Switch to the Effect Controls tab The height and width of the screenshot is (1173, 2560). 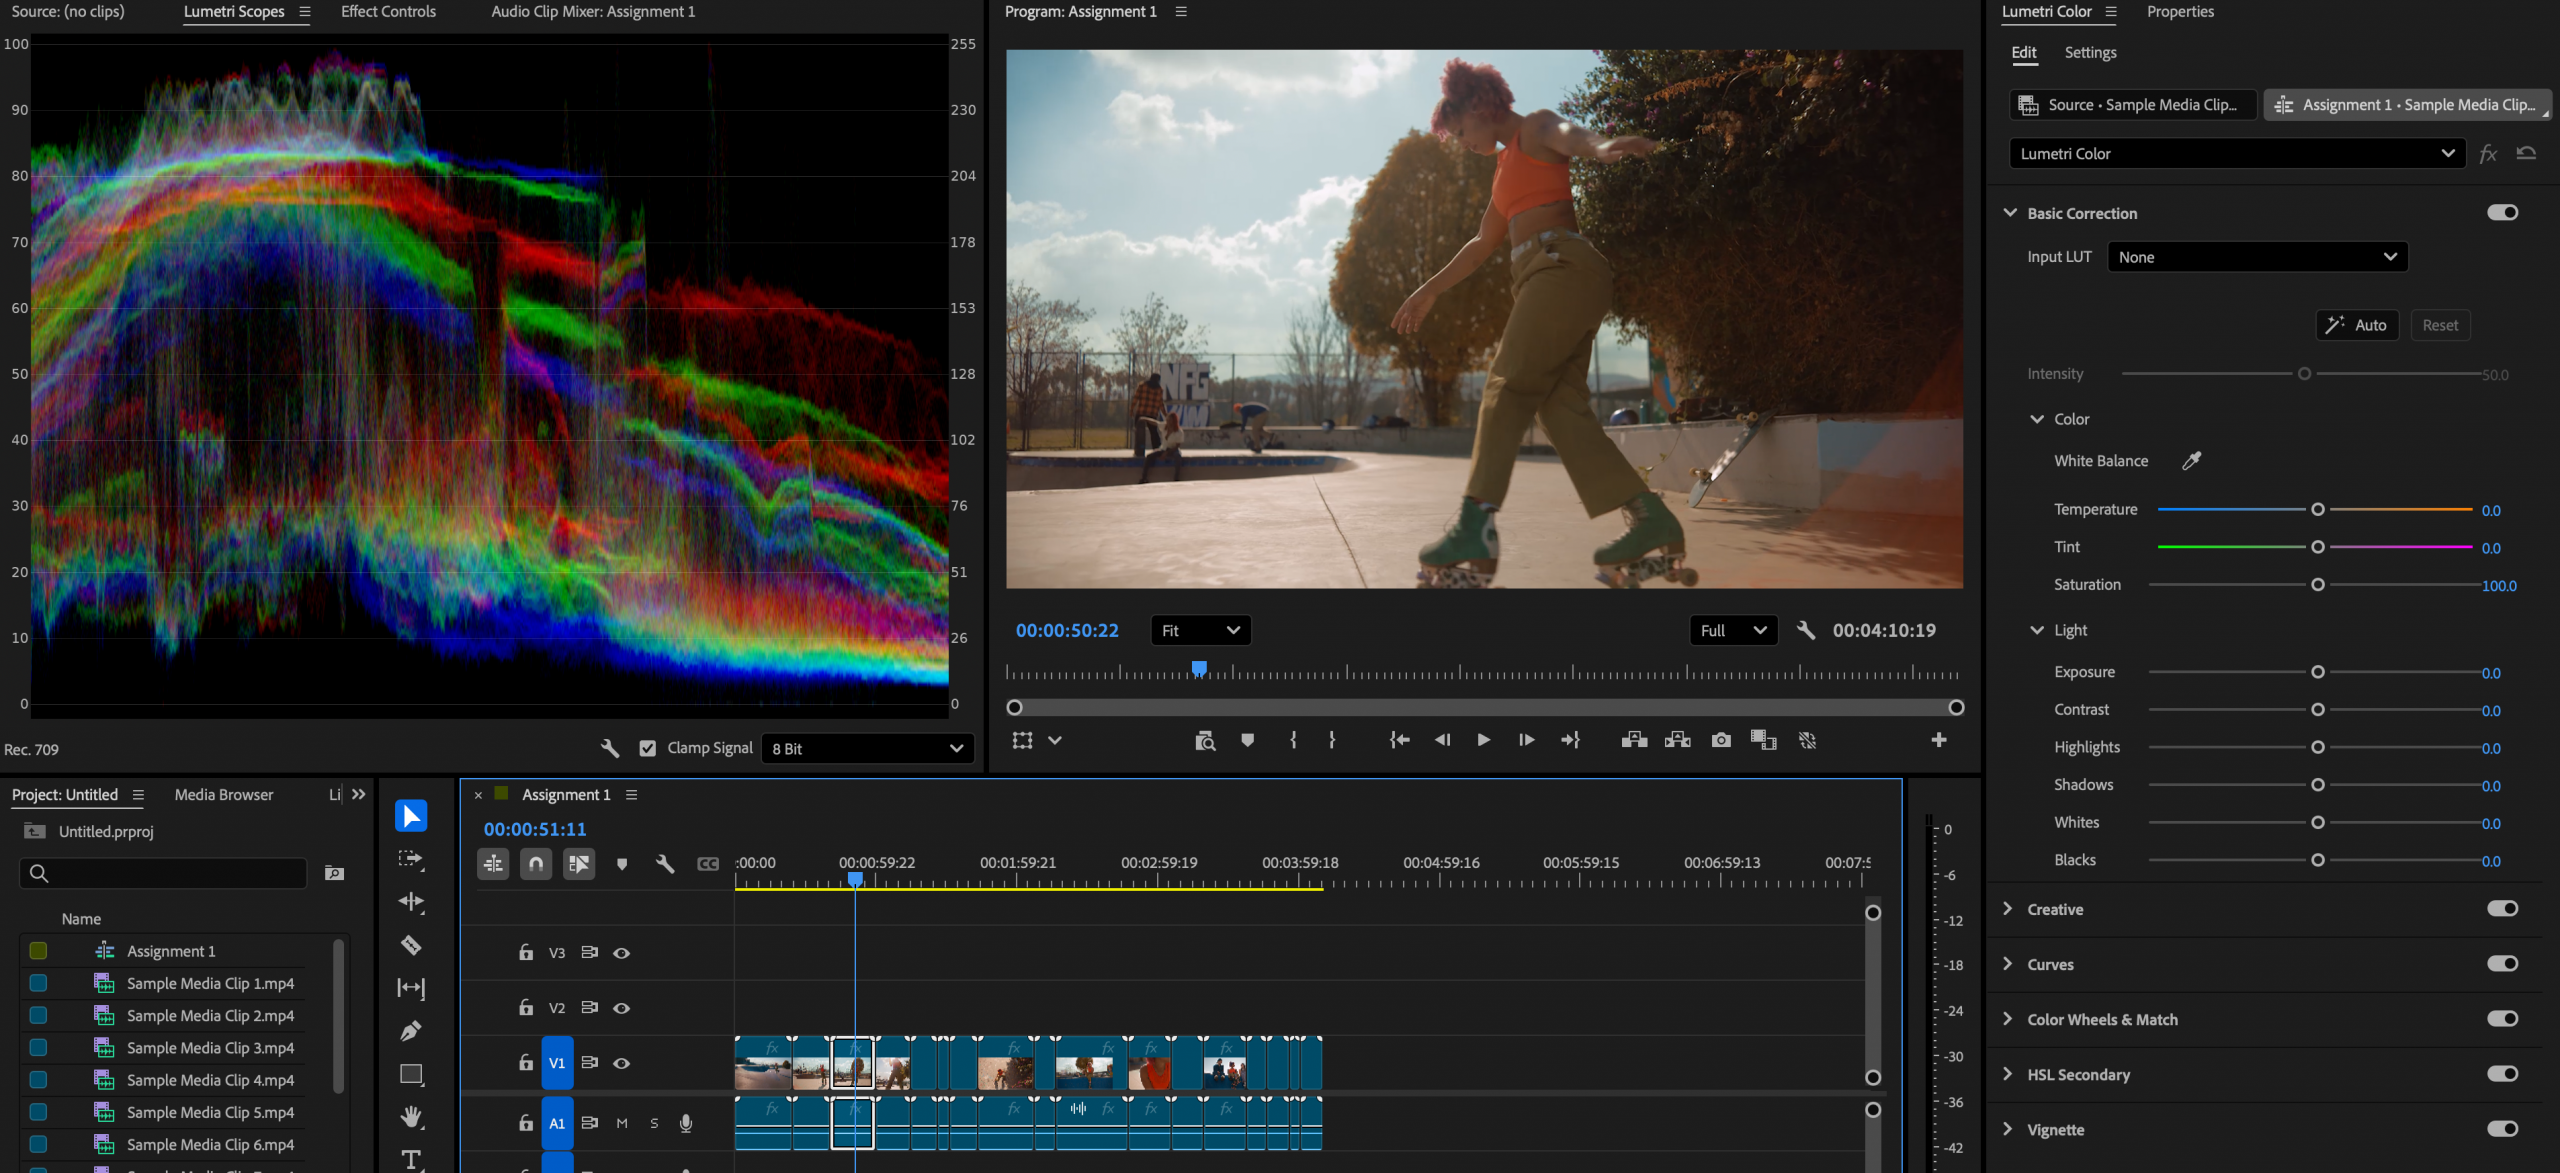(x=388, y=12)
